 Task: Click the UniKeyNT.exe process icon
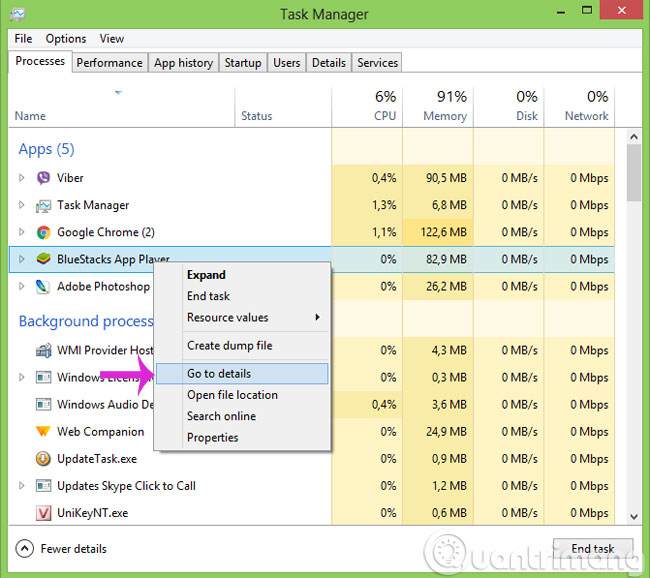[x=43, y=513]
